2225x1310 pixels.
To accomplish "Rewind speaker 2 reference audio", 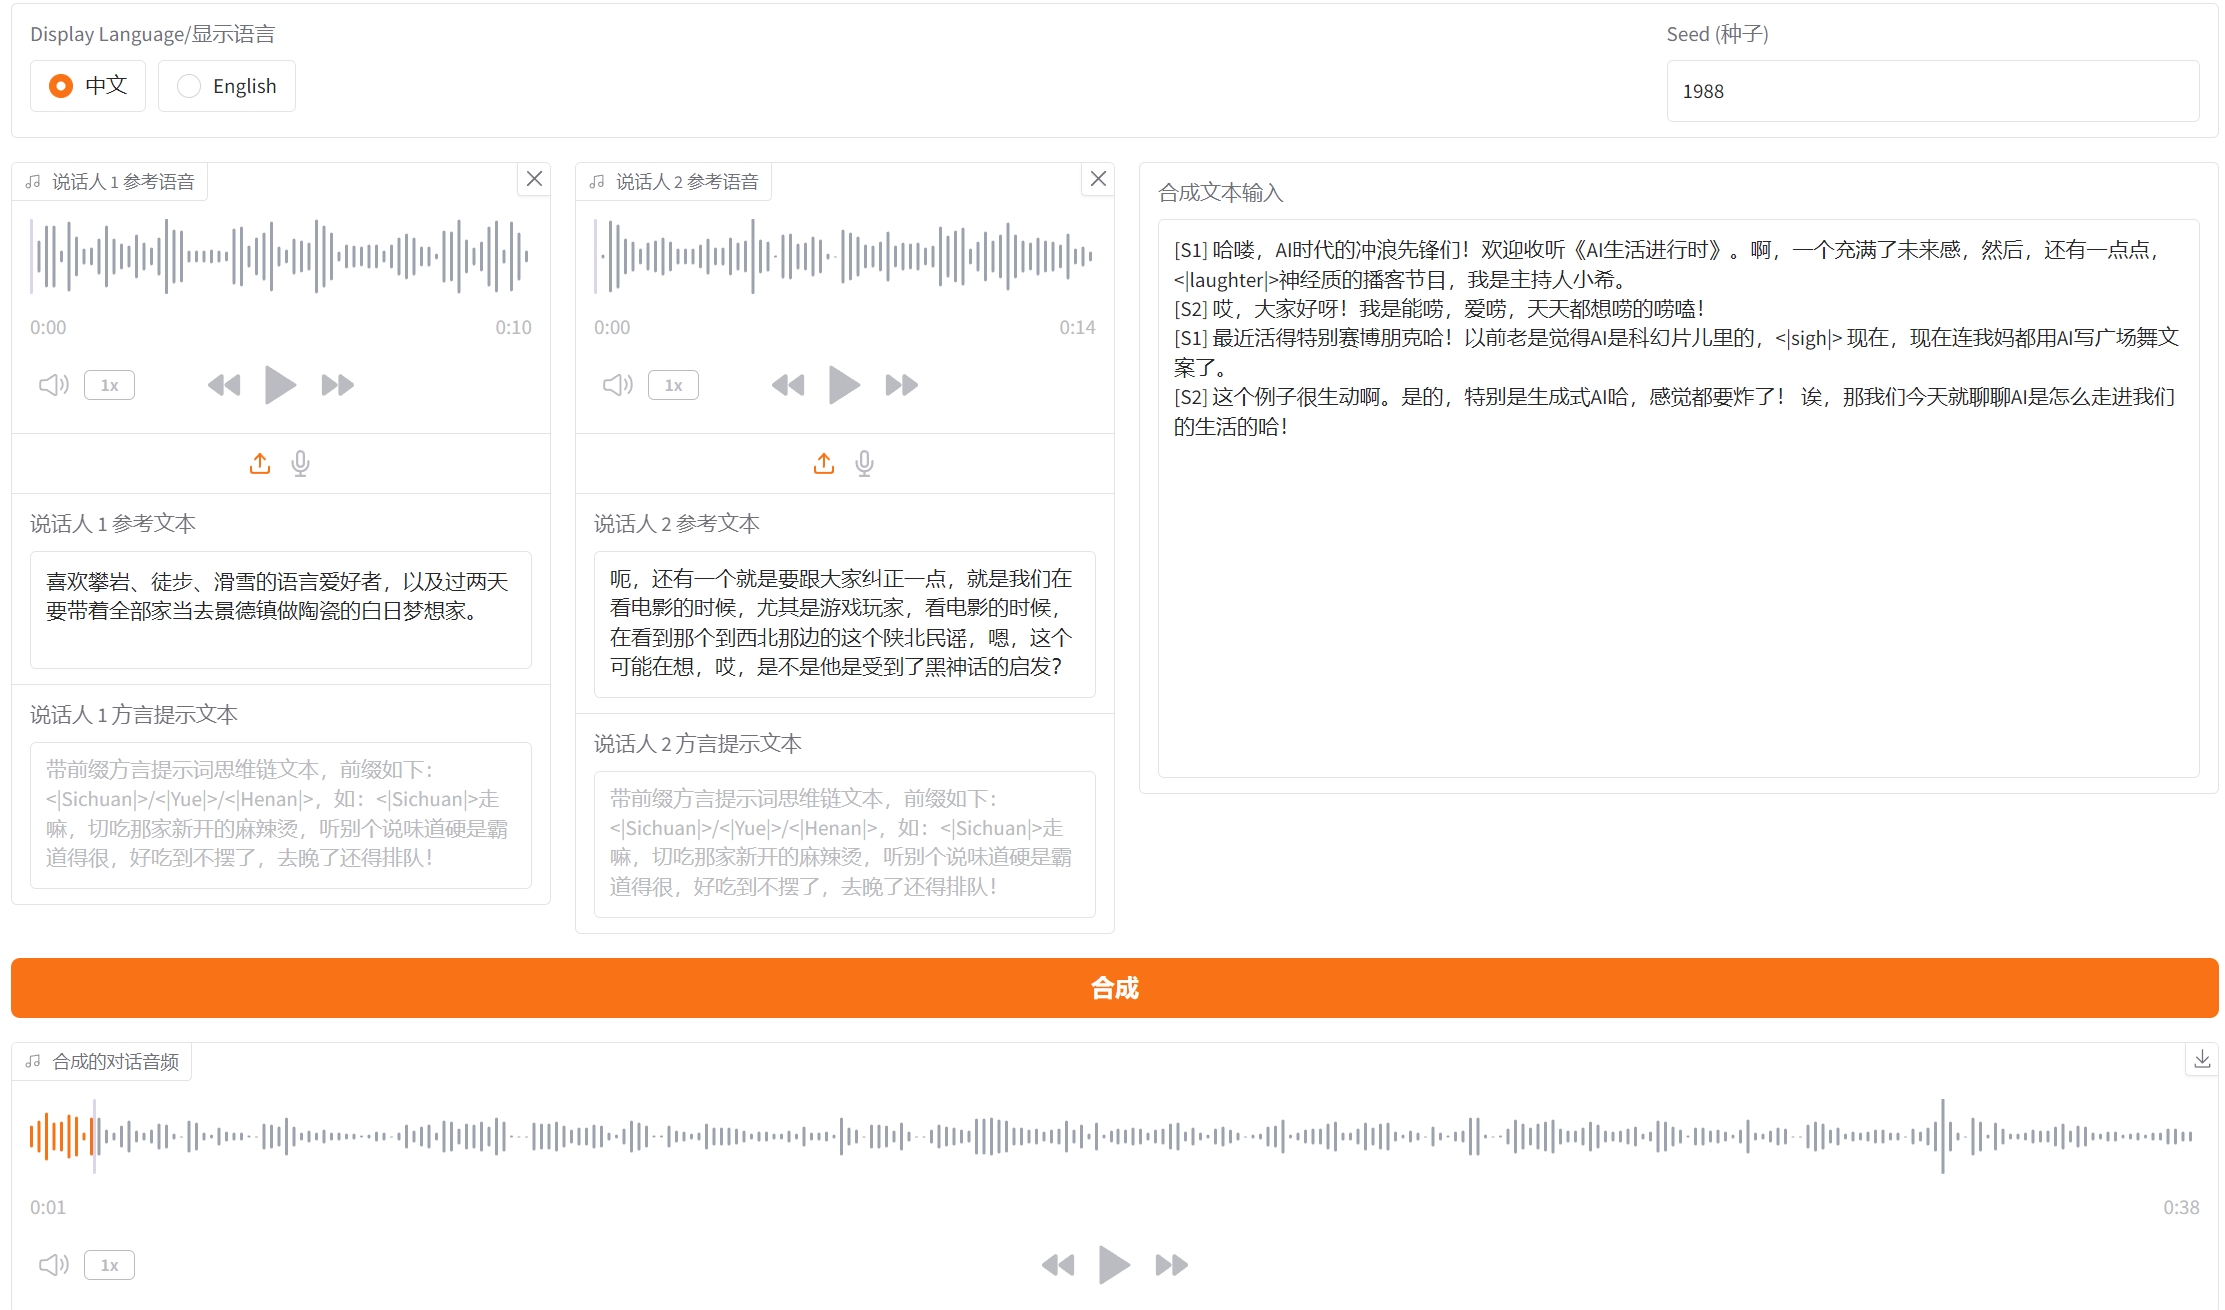I will [788, 385].
